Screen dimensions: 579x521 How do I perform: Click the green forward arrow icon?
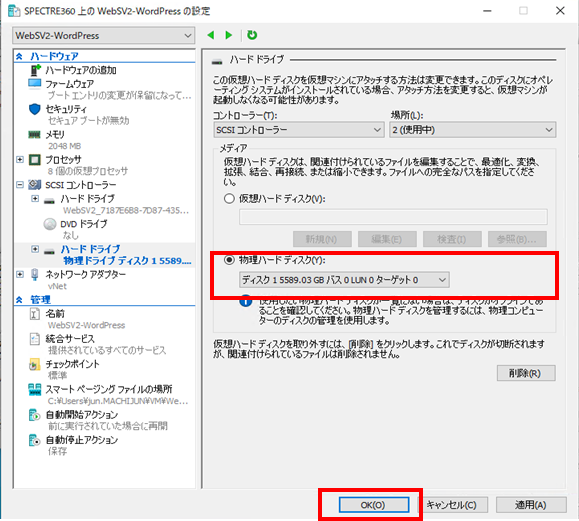[229, 35]
